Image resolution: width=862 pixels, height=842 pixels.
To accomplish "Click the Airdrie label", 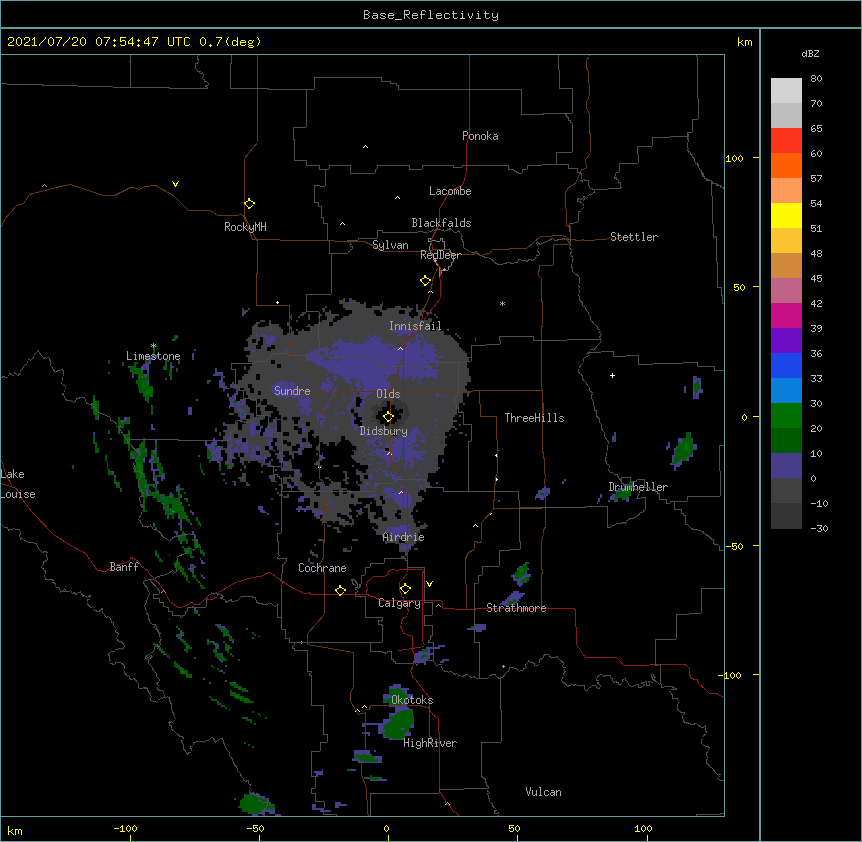I will 404,537.
